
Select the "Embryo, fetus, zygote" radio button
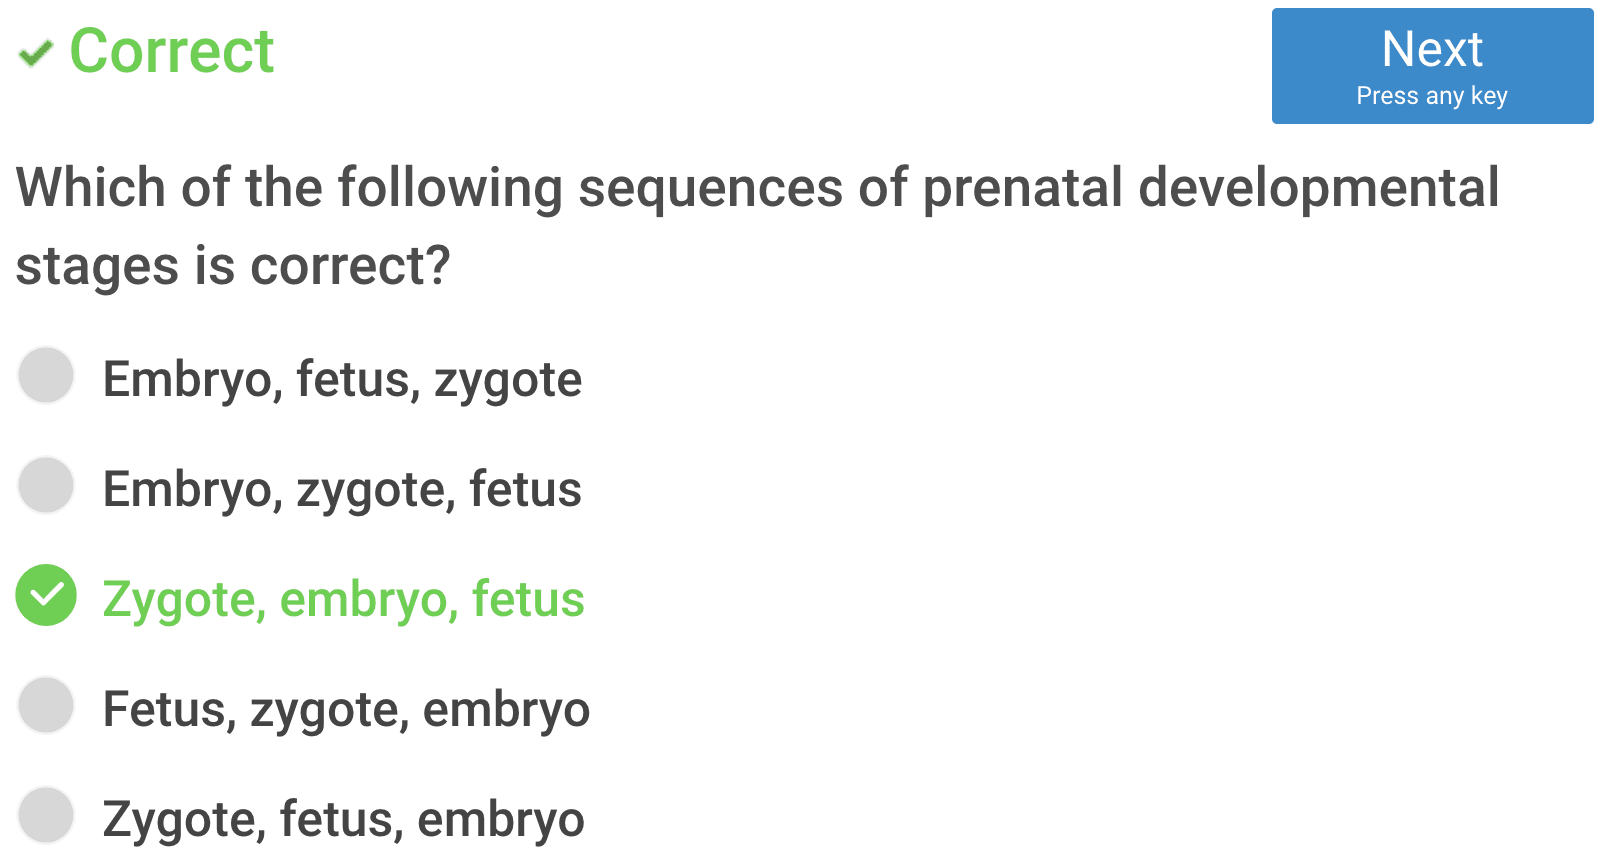46,375
